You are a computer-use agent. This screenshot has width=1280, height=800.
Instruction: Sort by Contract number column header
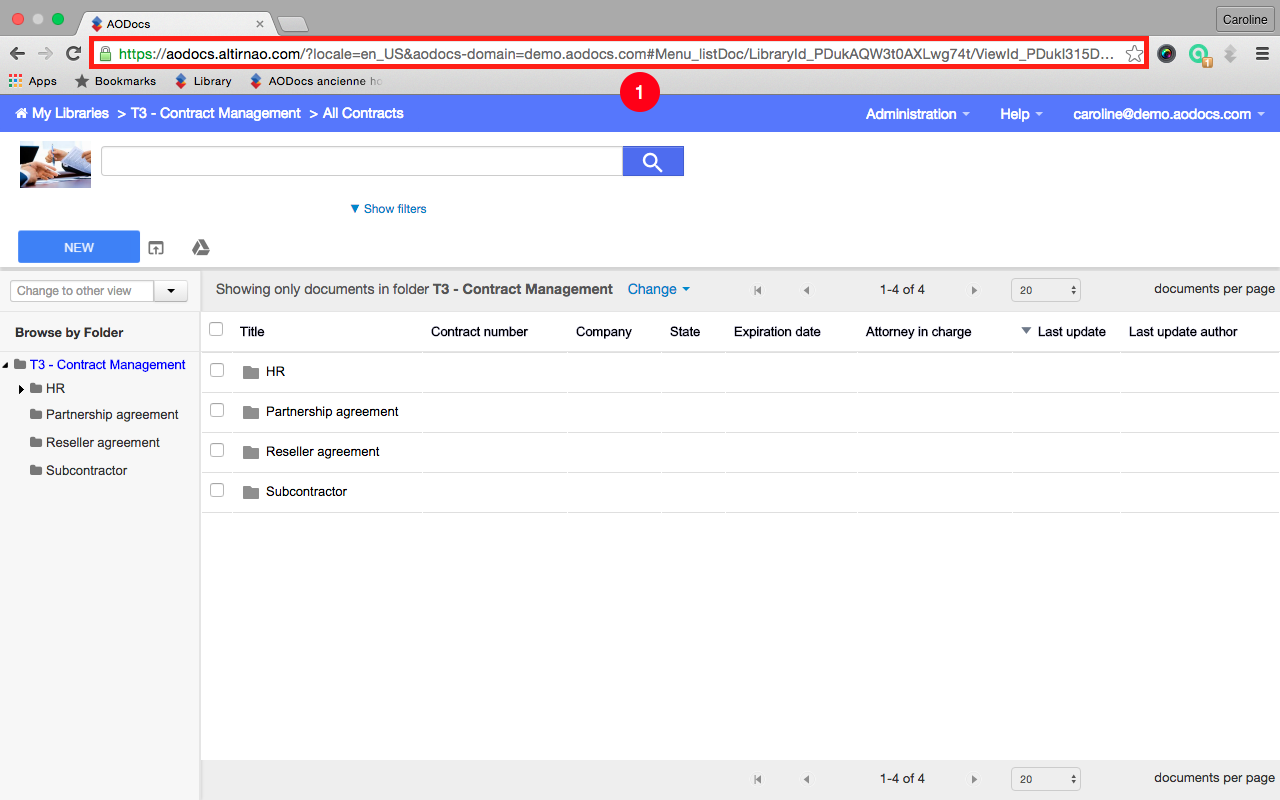tap(479, 331)
